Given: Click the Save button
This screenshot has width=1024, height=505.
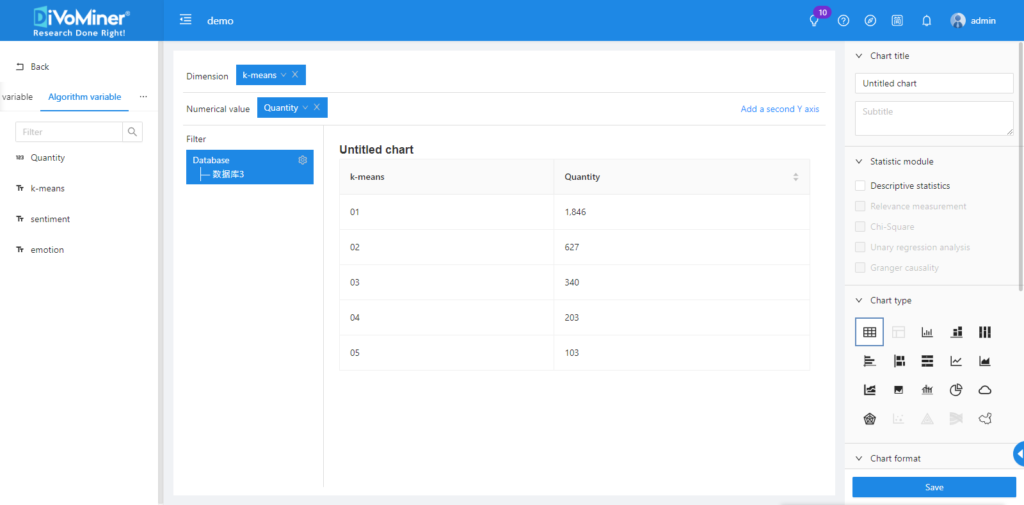Looking at the screenshot, I should pyautogui.click(x=933, y=487).
